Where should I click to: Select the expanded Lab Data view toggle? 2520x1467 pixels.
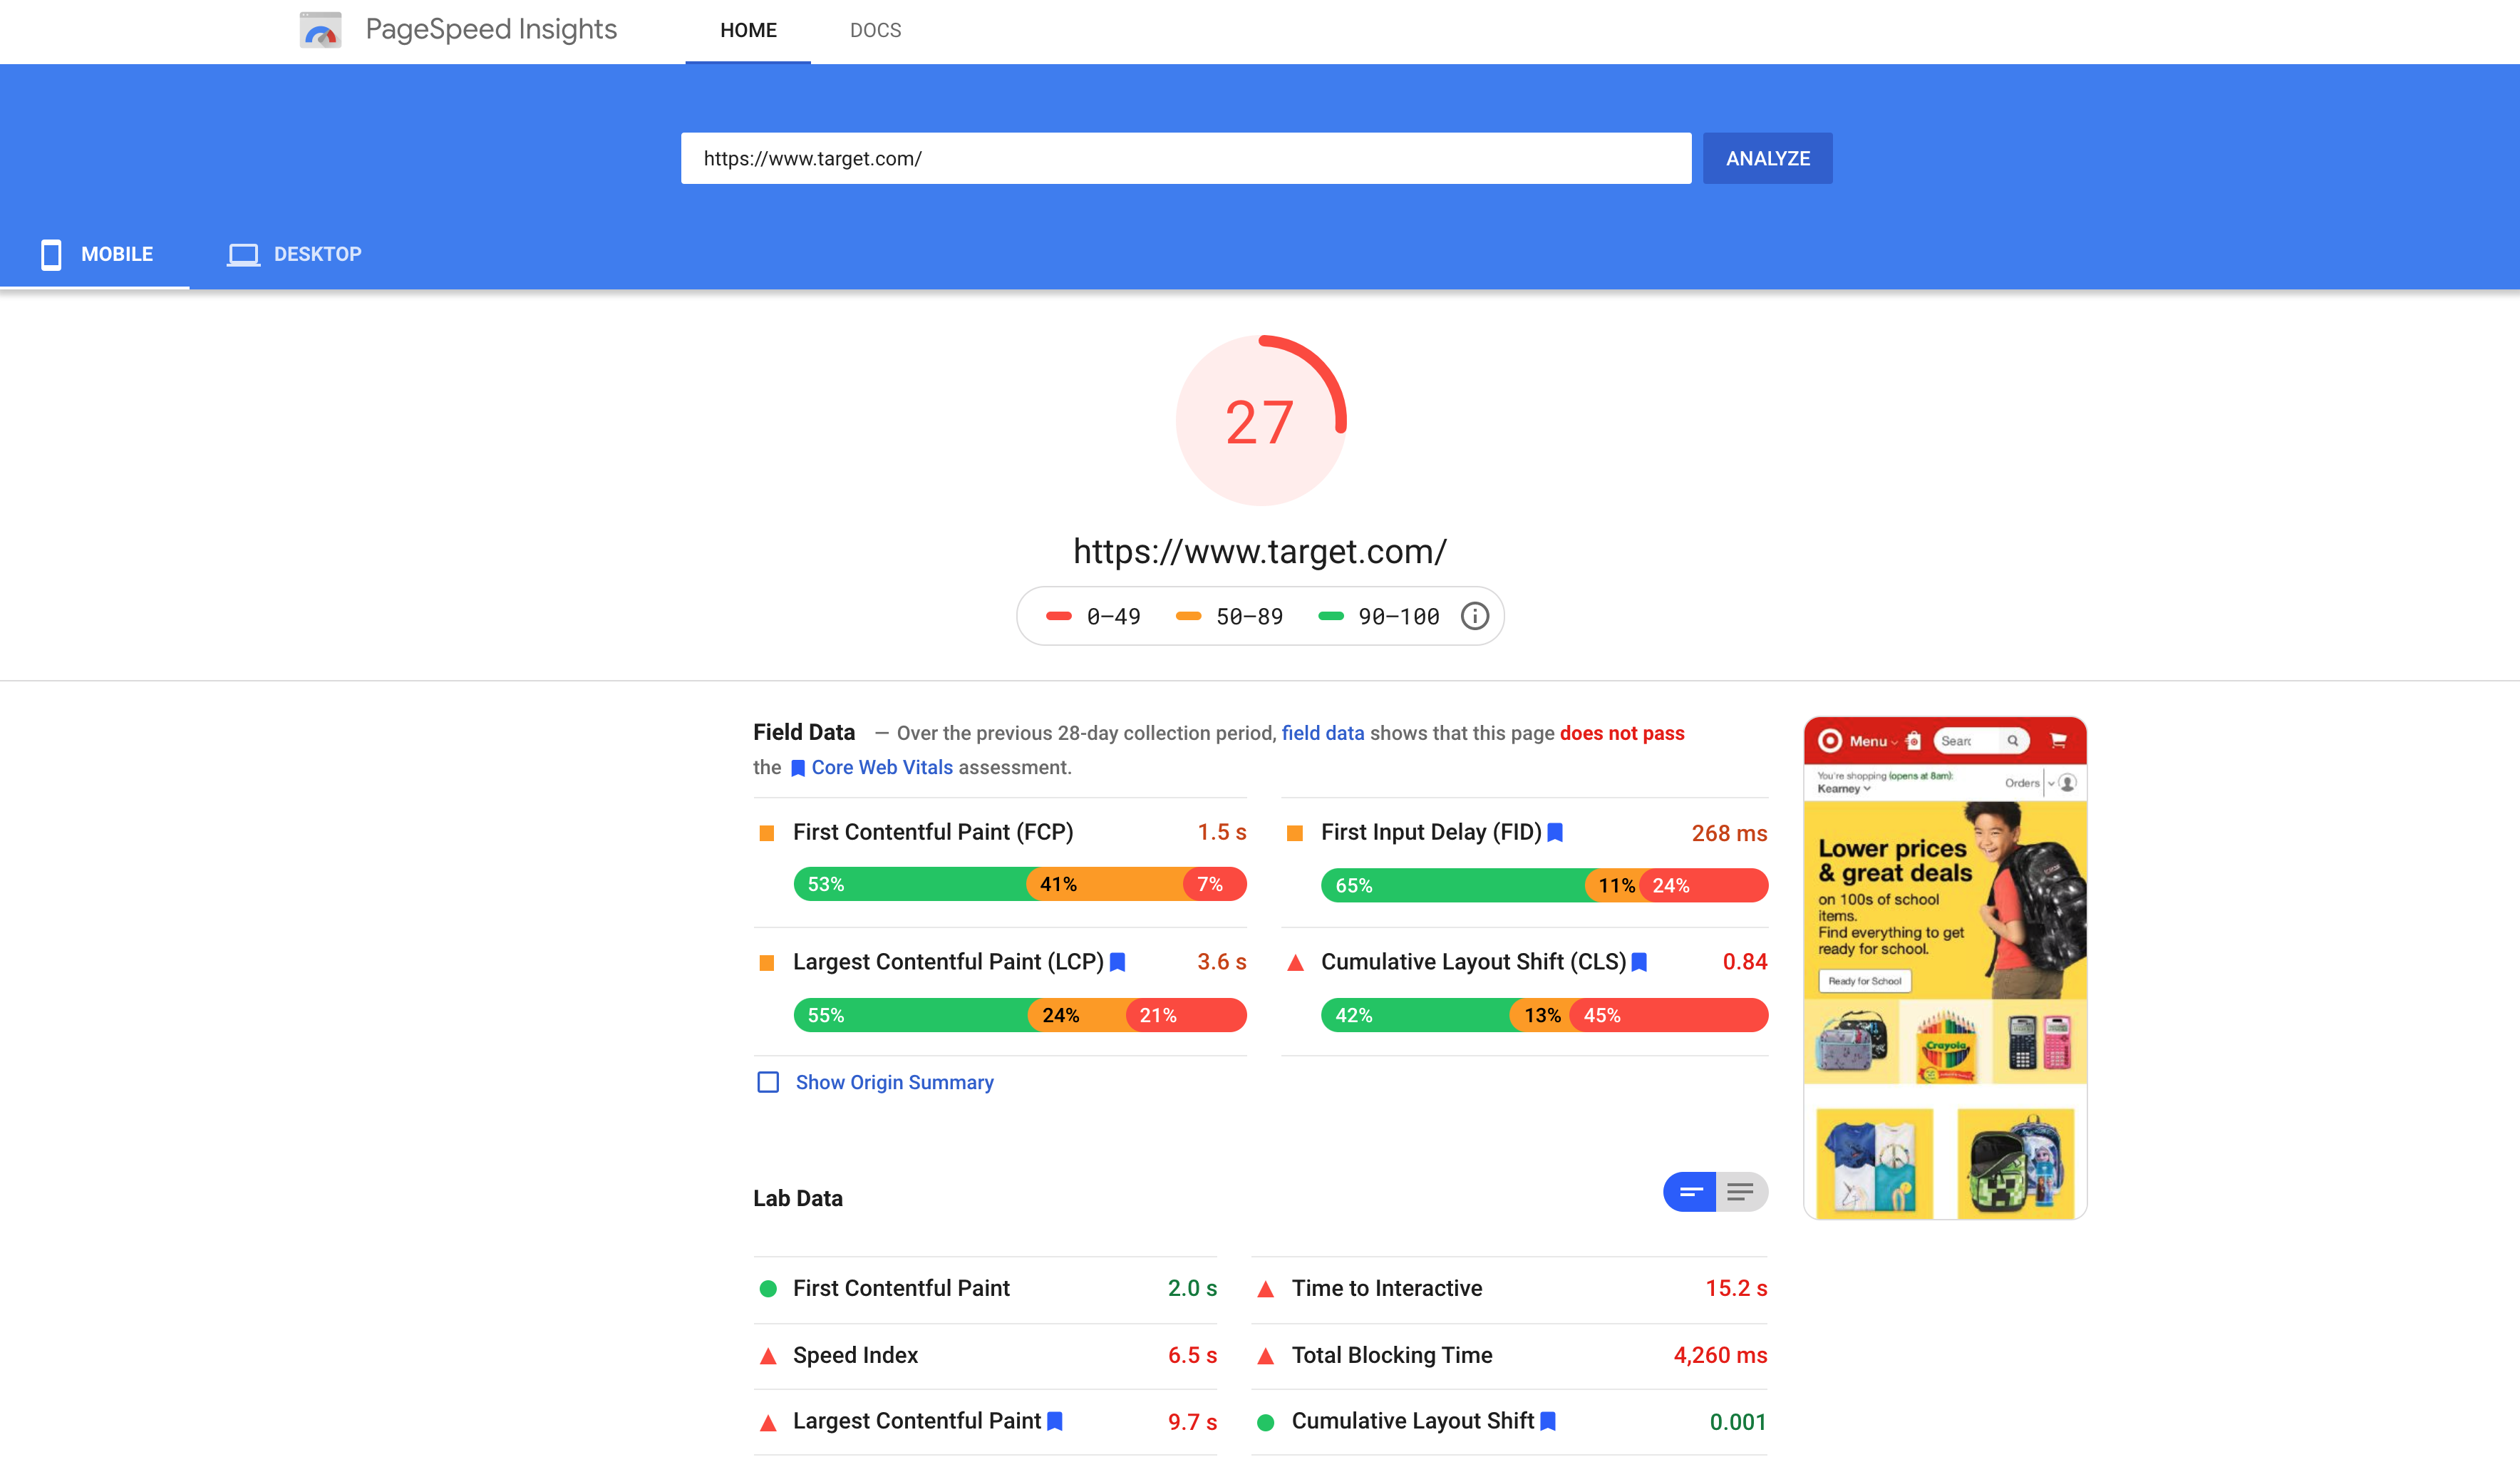[x=1741, y=1192]
